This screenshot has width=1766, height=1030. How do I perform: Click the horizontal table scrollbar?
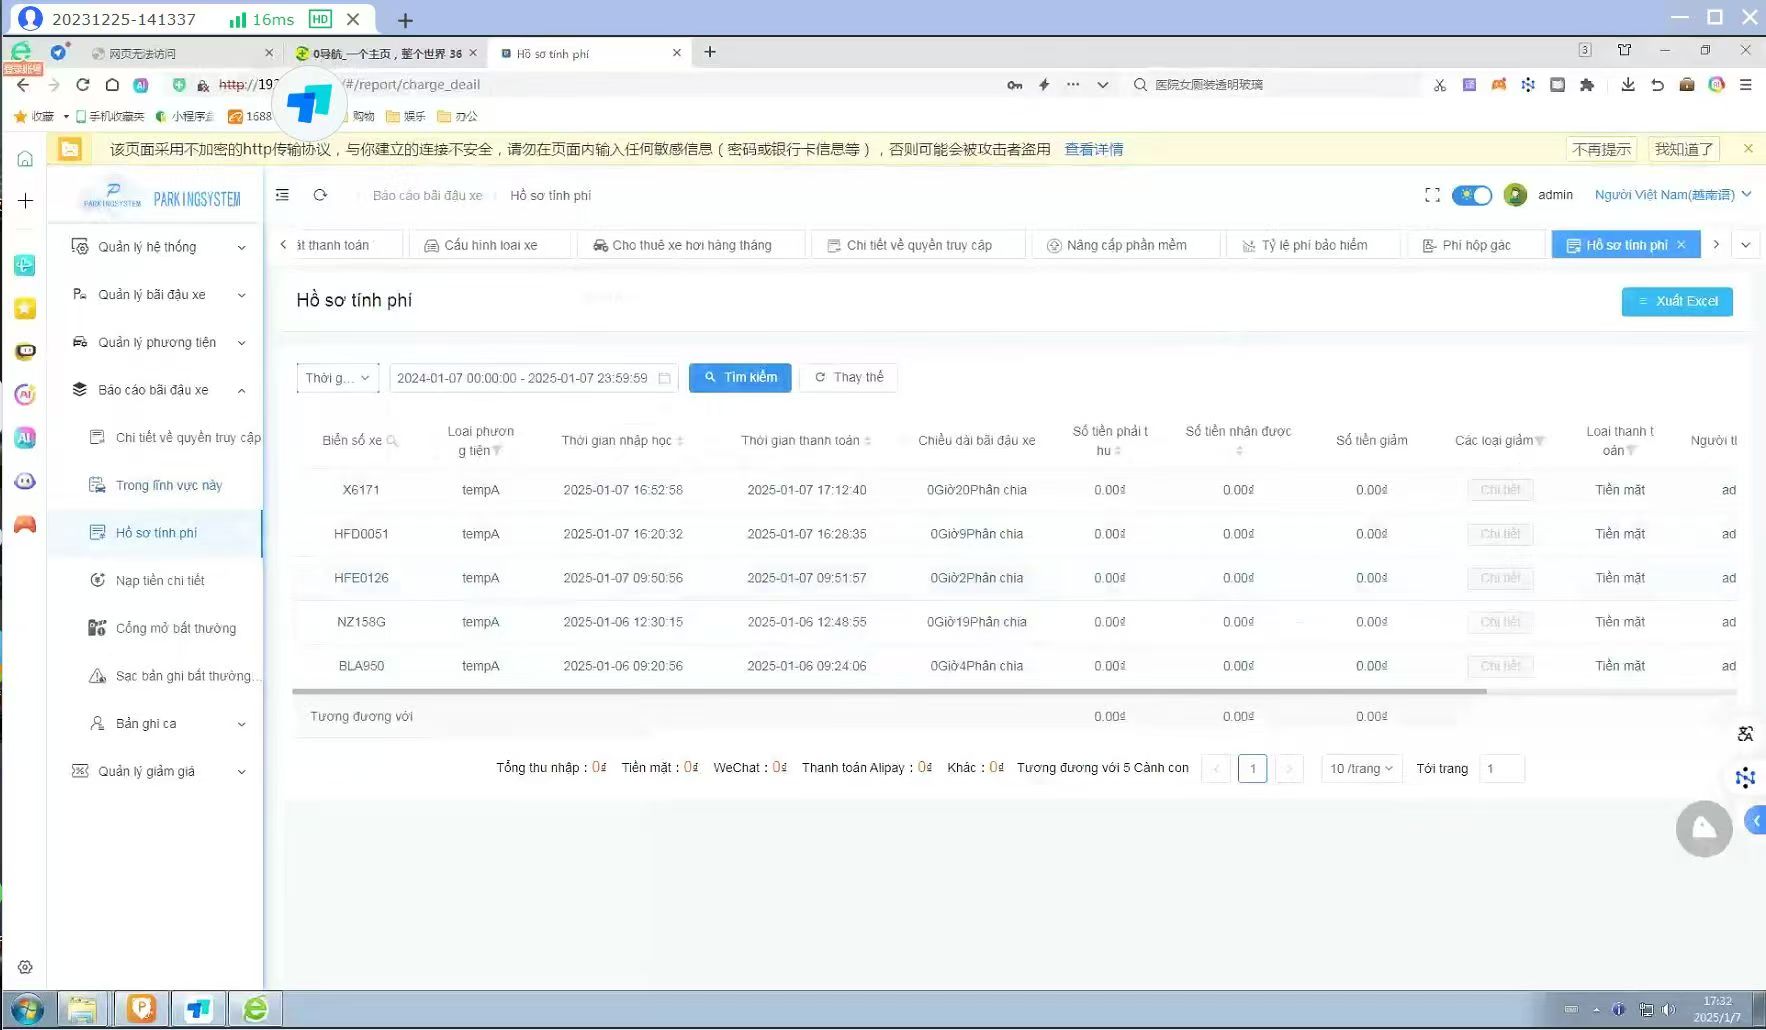889,691
